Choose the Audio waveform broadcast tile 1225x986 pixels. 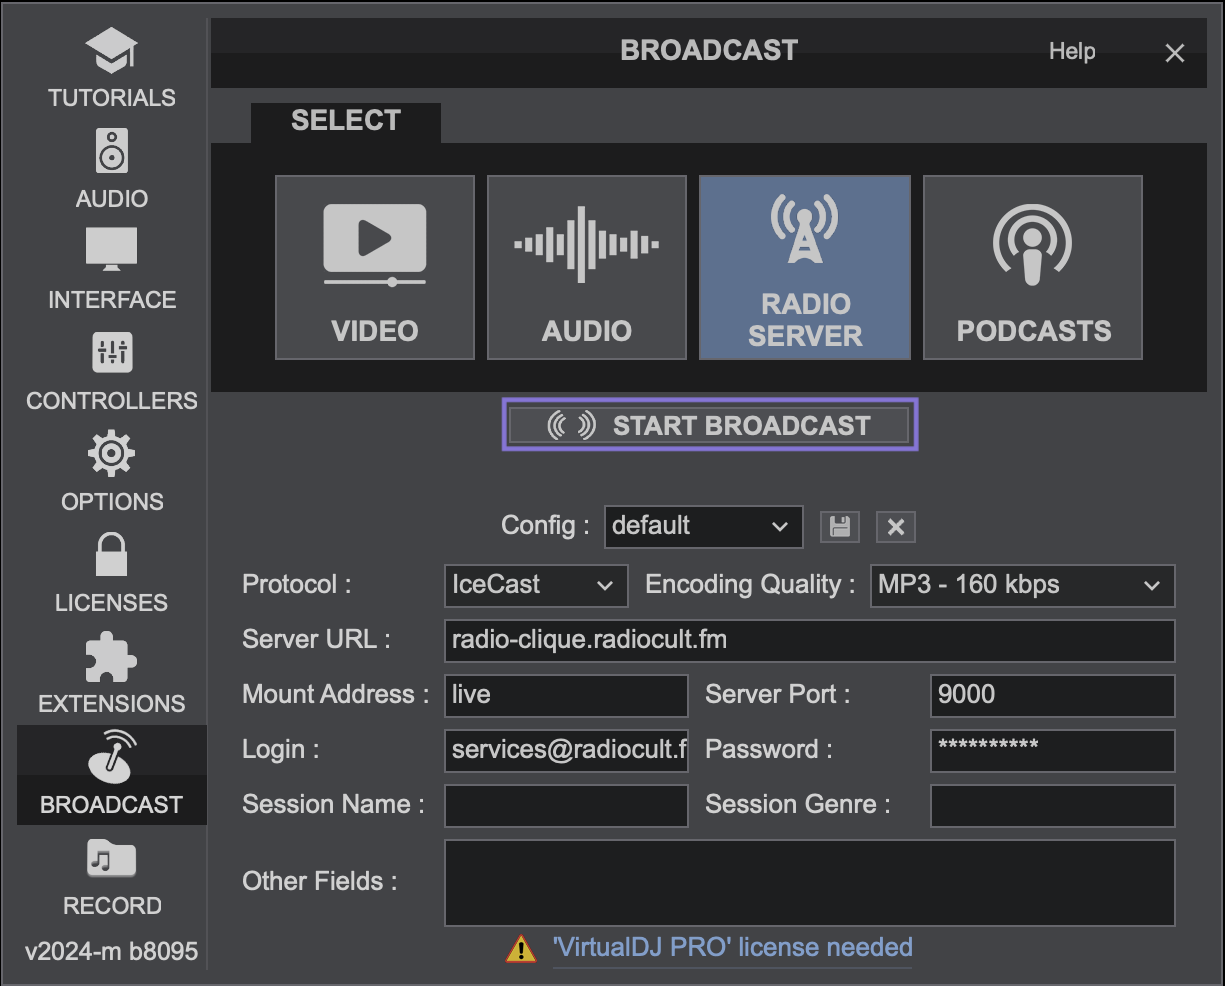pyautogui.click(x=587, y=267)
